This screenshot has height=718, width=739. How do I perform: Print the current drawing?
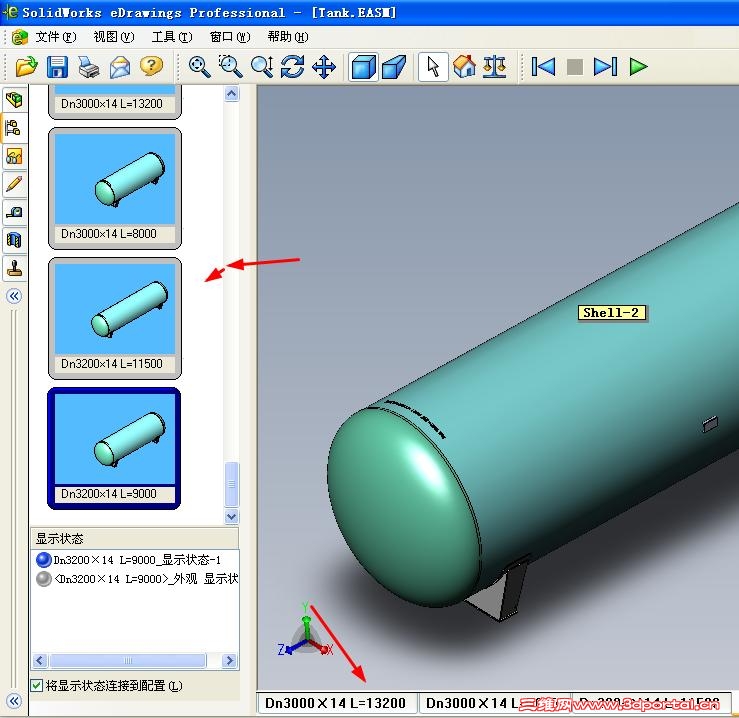[x=89, y=66]
